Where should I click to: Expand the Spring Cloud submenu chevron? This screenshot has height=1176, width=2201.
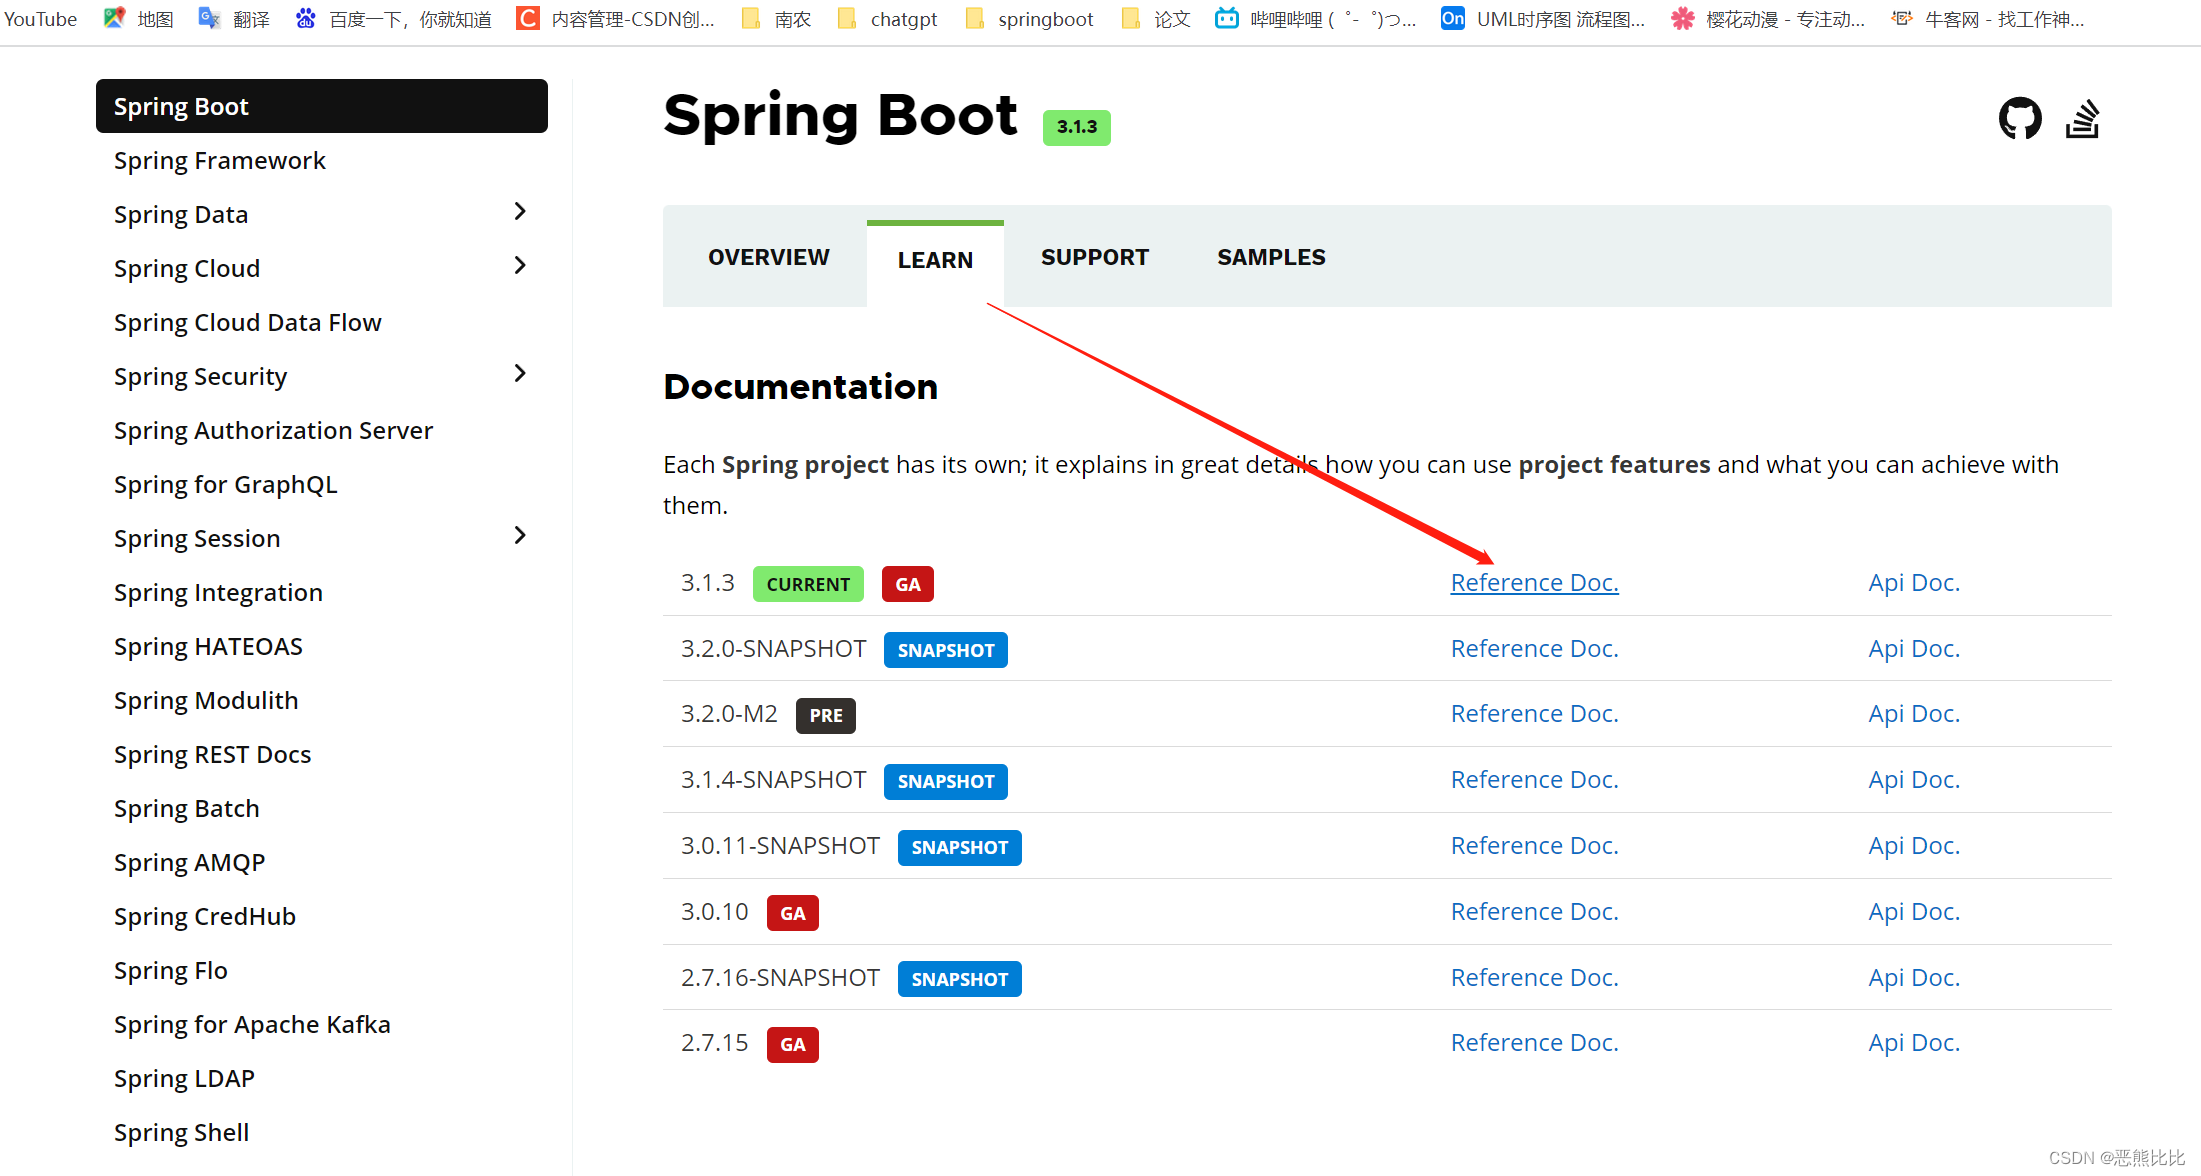coord(519,266)
